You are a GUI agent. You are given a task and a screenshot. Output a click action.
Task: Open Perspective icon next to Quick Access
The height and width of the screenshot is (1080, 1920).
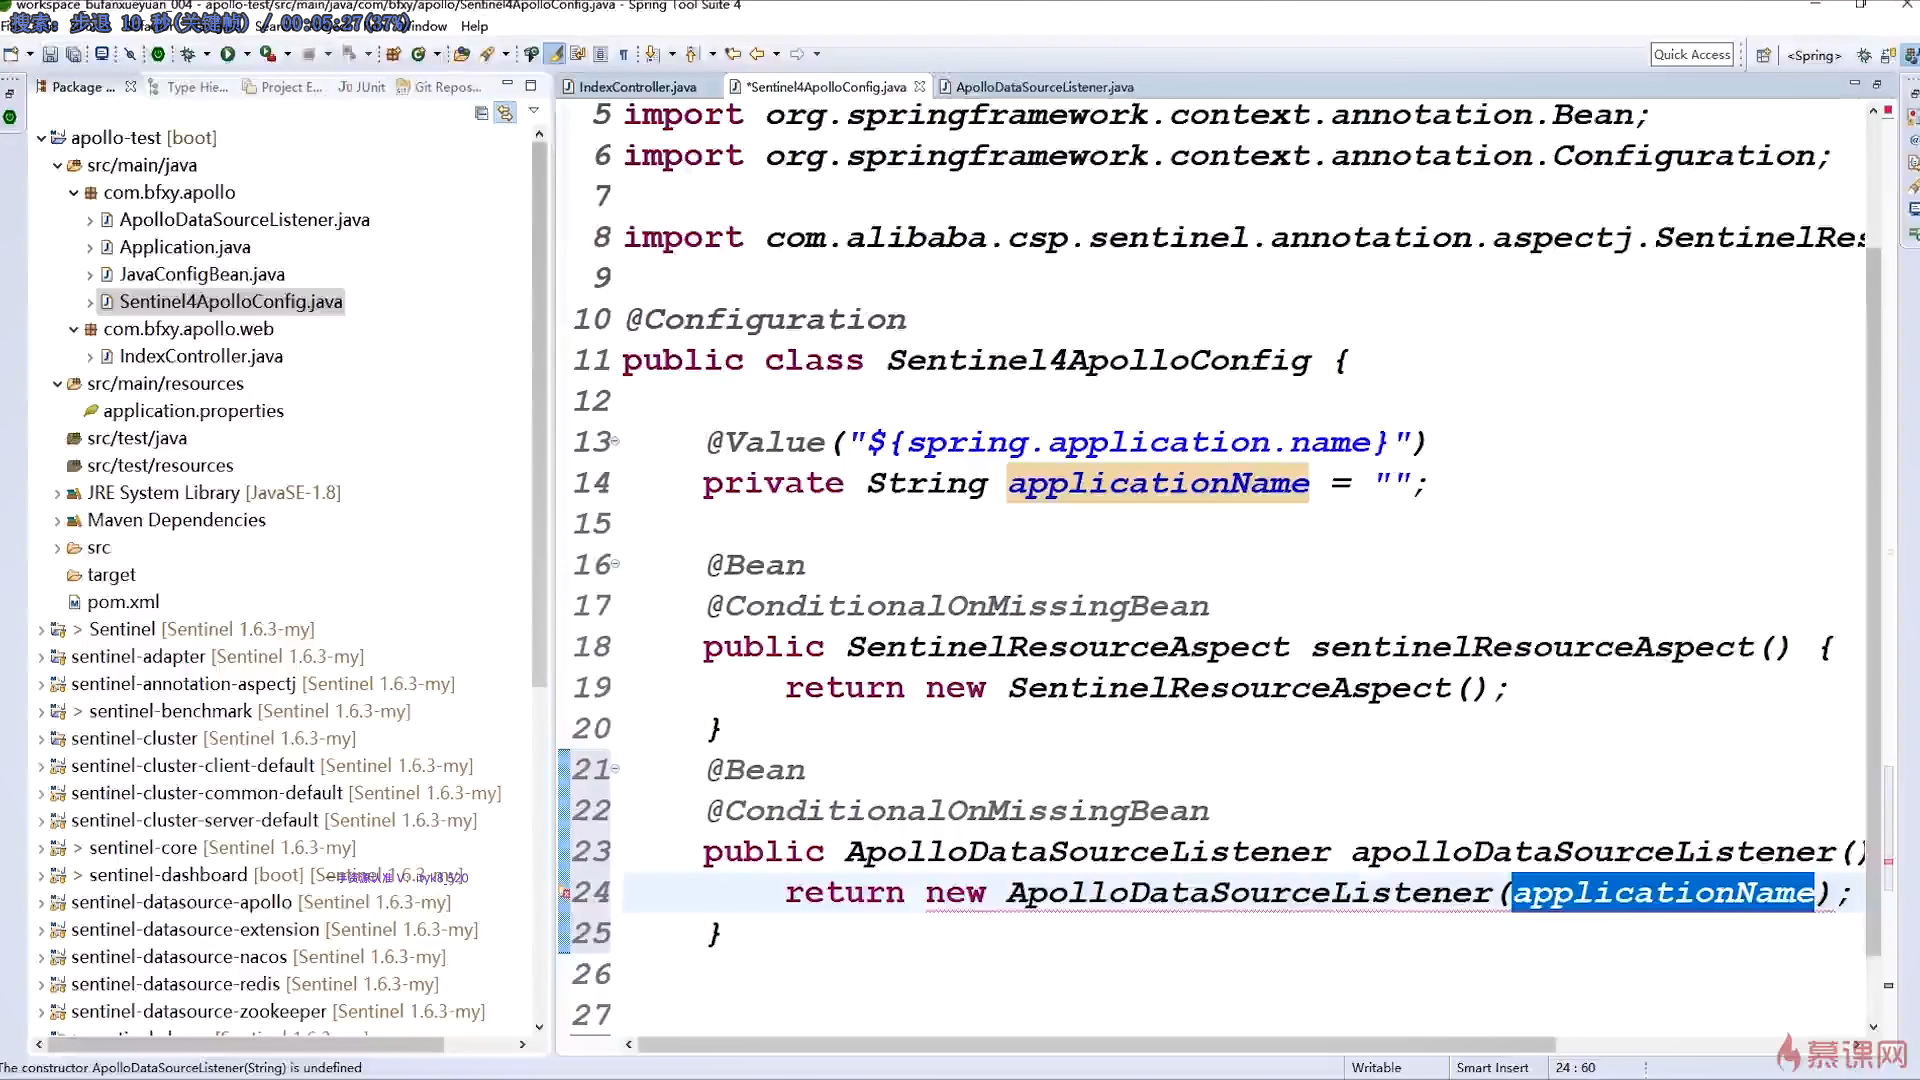pyautogui.click(x=1763, y=55)
